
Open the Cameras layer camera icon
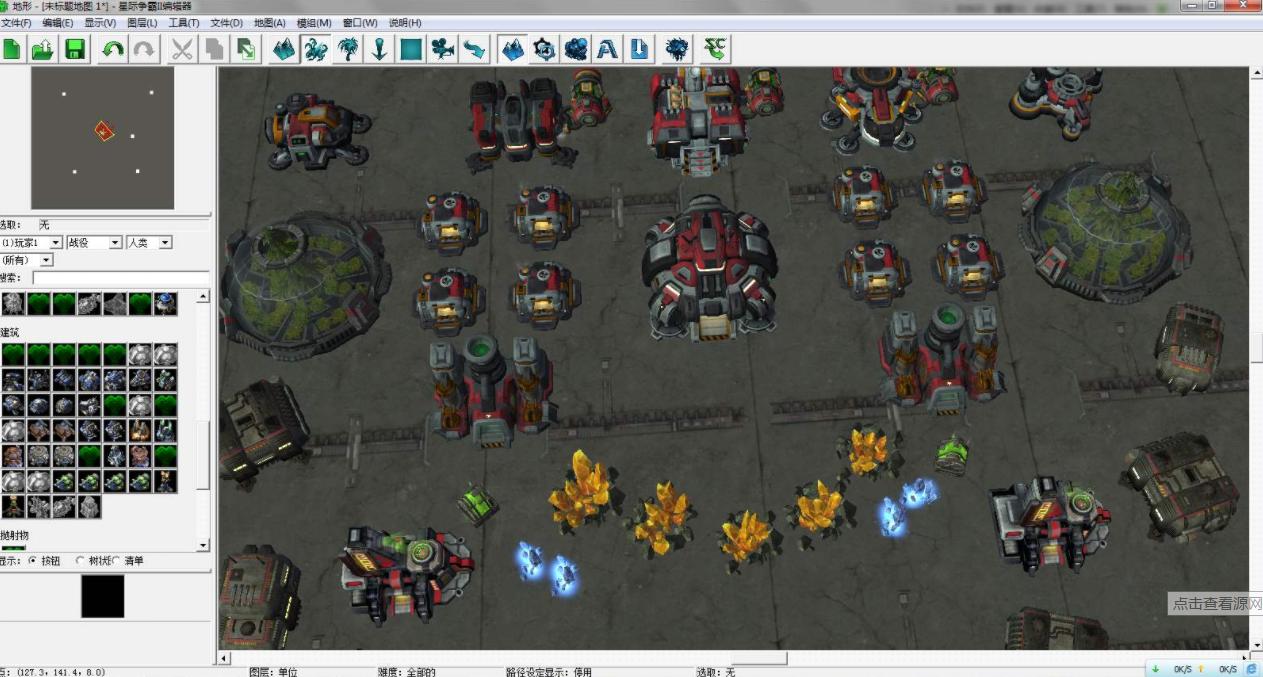(x=443, y=48)
